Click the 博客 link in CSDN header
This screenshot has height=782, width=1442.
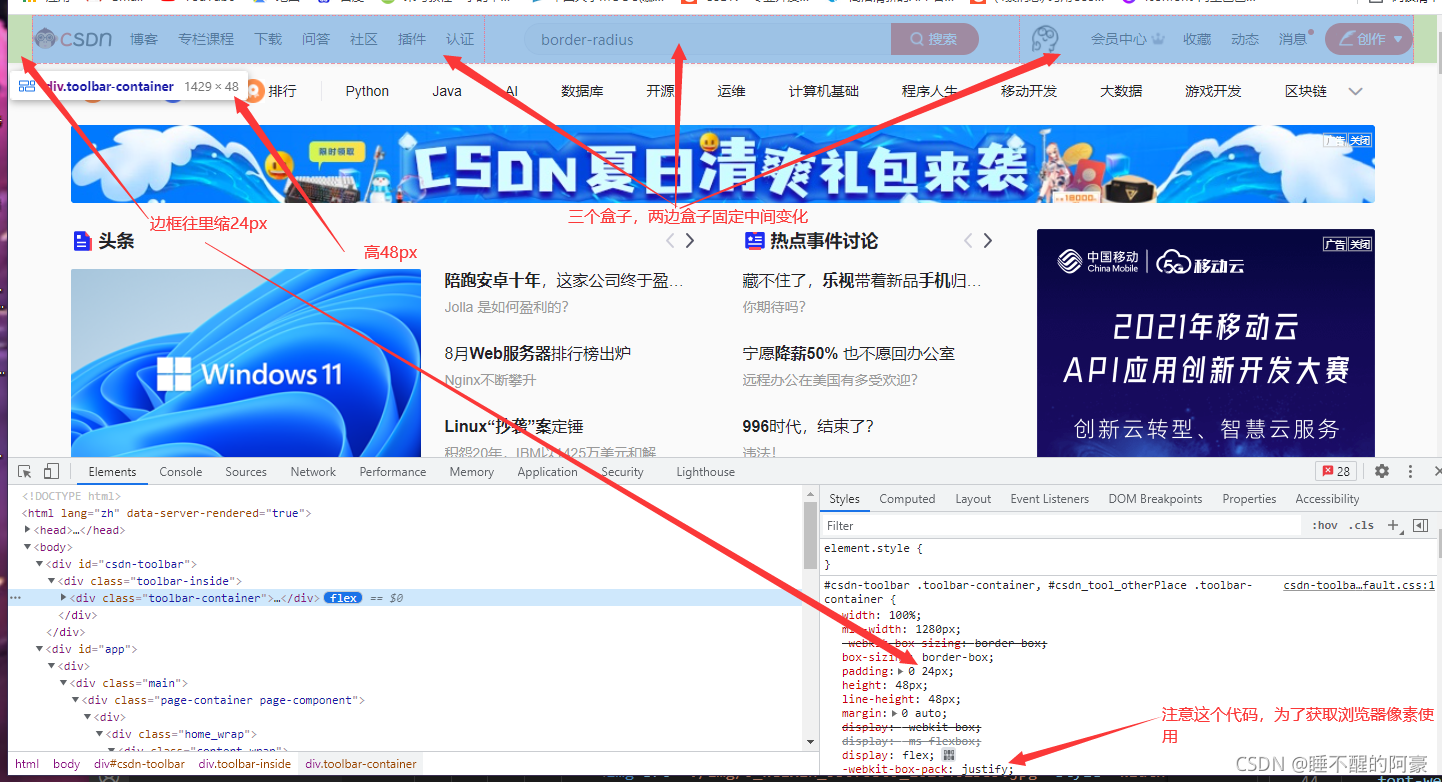(144, 39)
